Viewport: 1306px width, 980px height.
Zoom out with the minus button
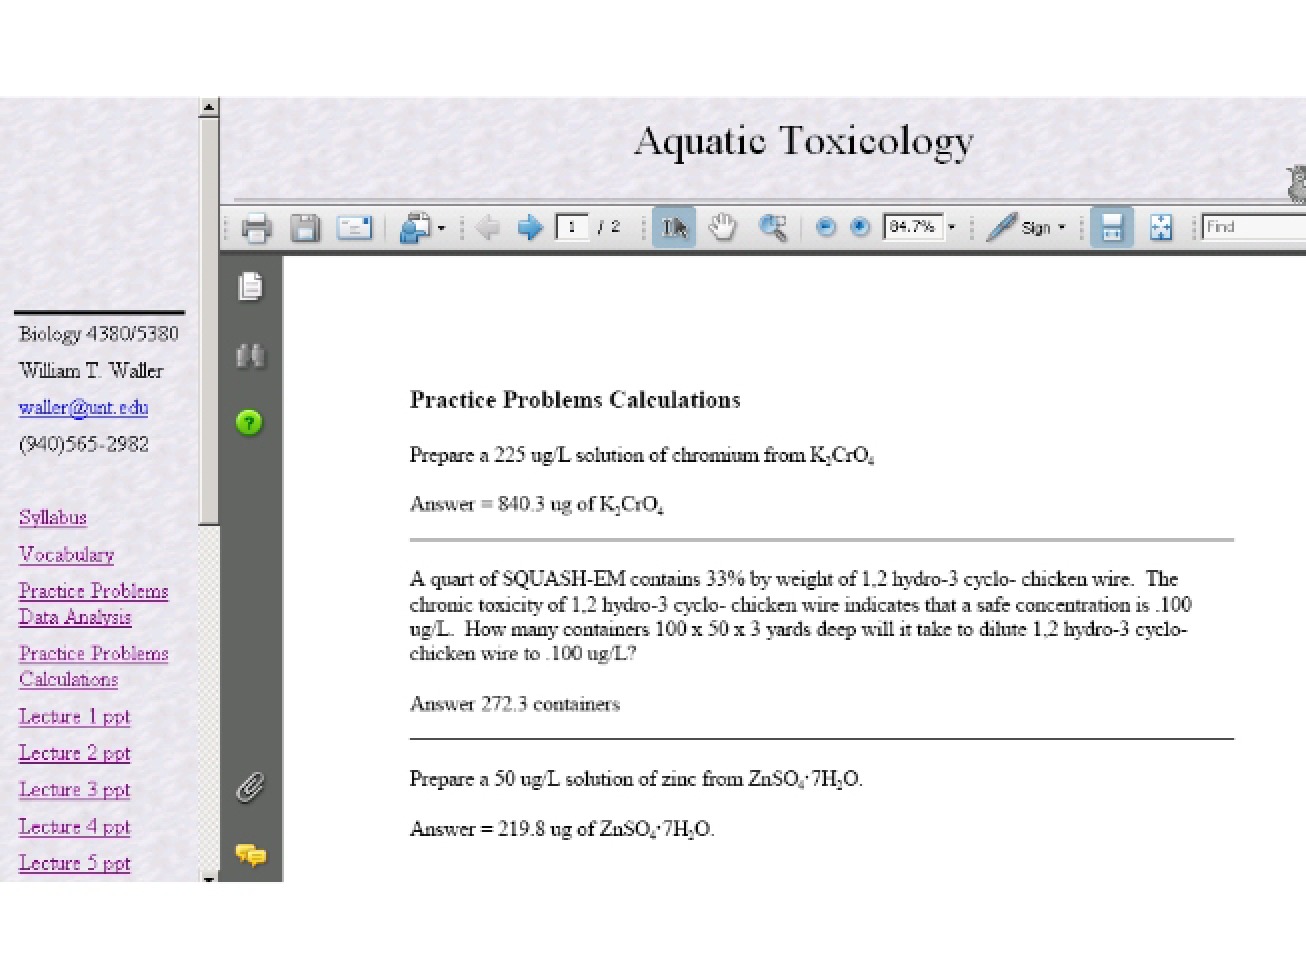[825, 227]
